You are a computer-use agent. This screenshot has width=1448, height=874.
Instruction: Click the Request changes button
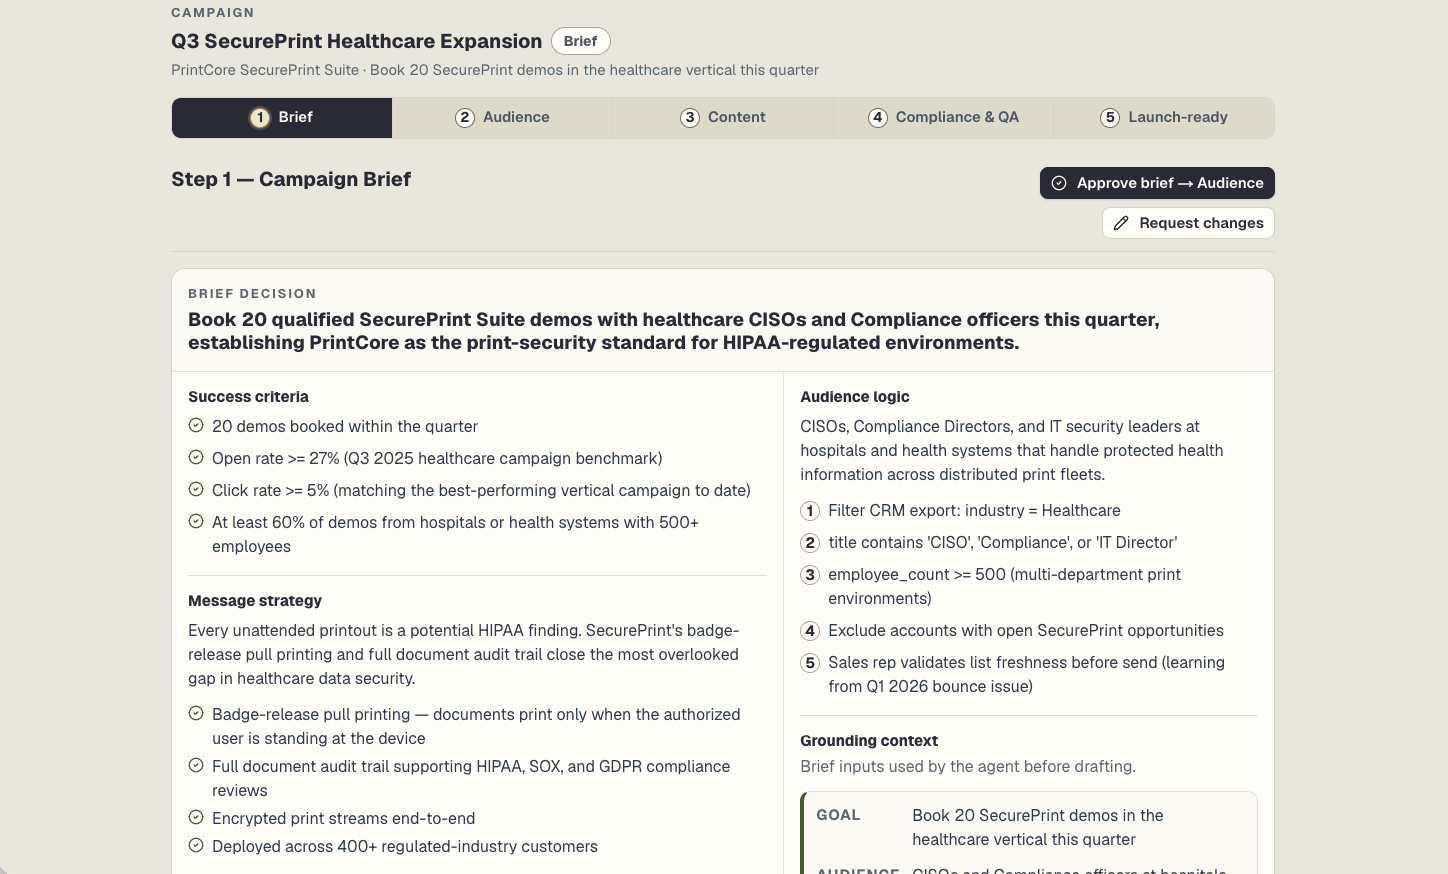point(1188,223)
